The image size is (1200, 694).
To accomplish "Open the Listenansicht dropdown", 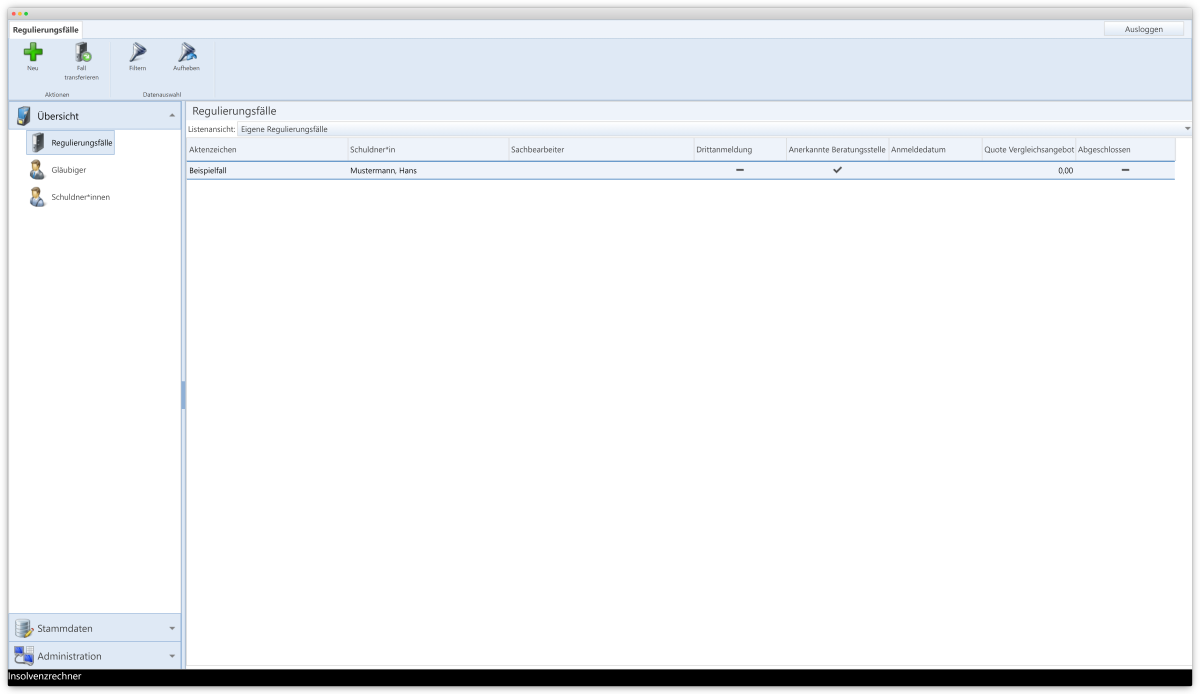I will [x=1187, y=129].
